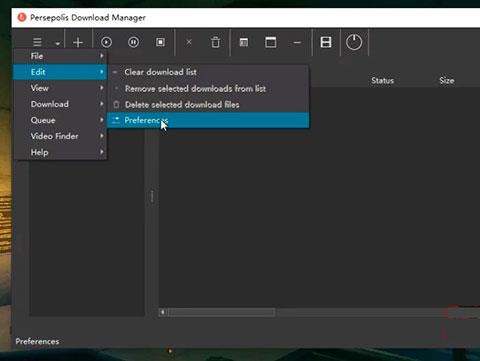Click the minimize to tray dash icon
The width and height of the screenshot is (480, 361).
point(297,43)
